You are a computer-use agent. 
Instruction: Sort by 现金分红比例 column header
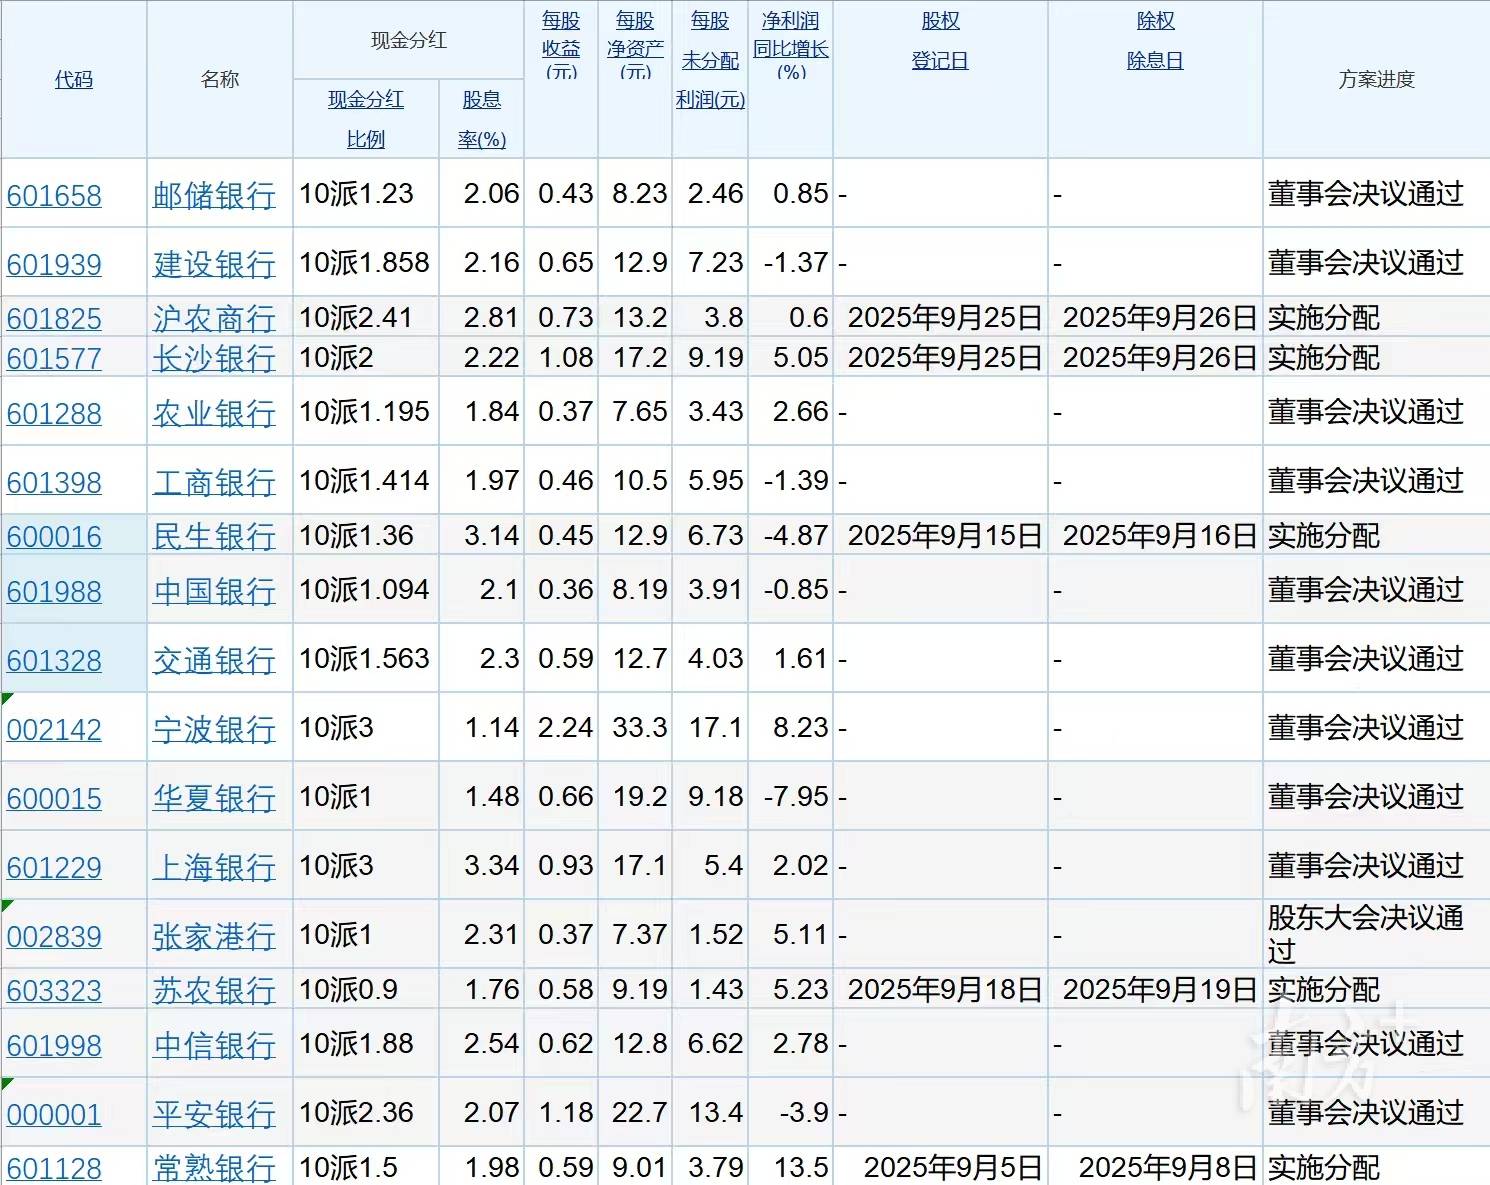[366, 119]
